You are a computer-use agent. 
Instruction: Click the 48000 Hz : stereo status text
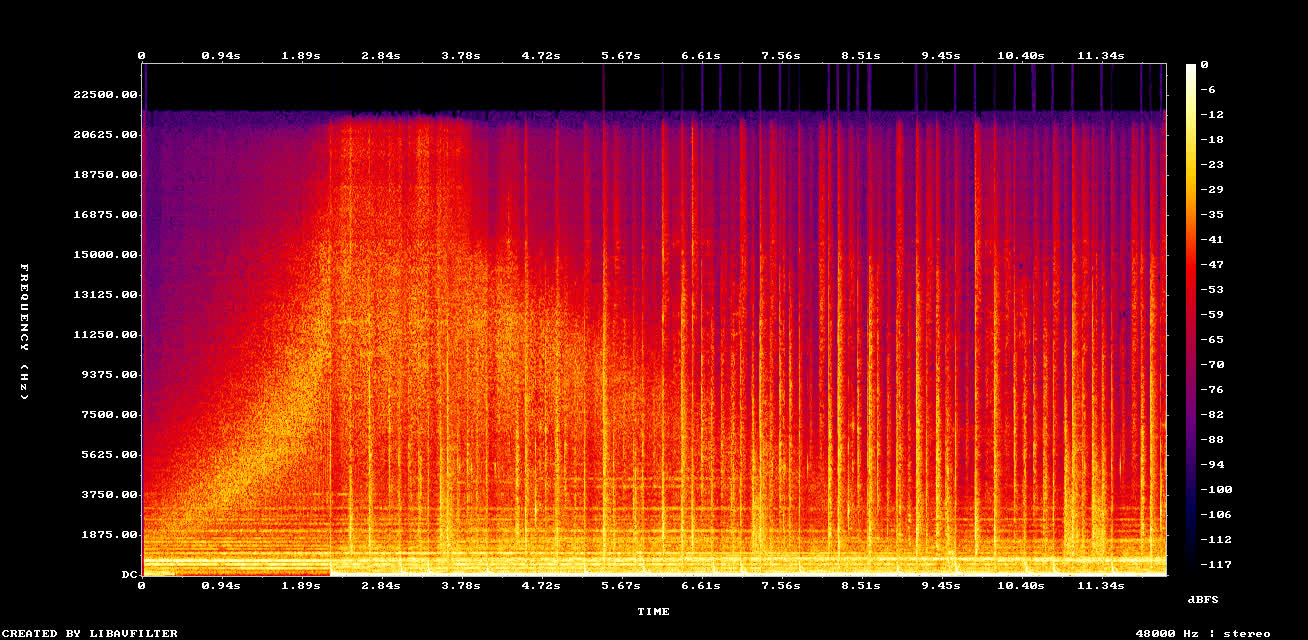click(x=1204, y=632)
